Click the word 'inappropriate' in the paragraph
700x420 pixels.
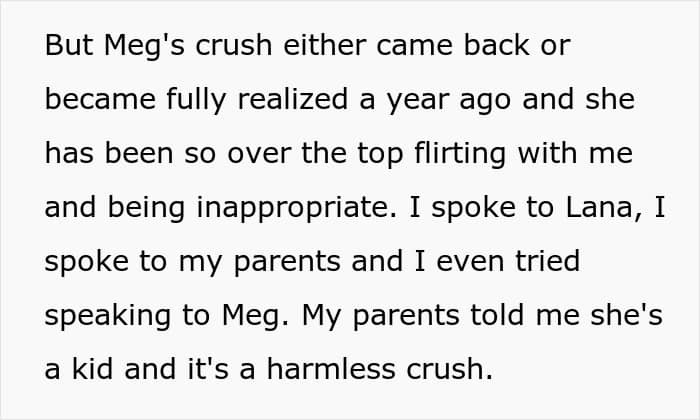click(296, 209)
